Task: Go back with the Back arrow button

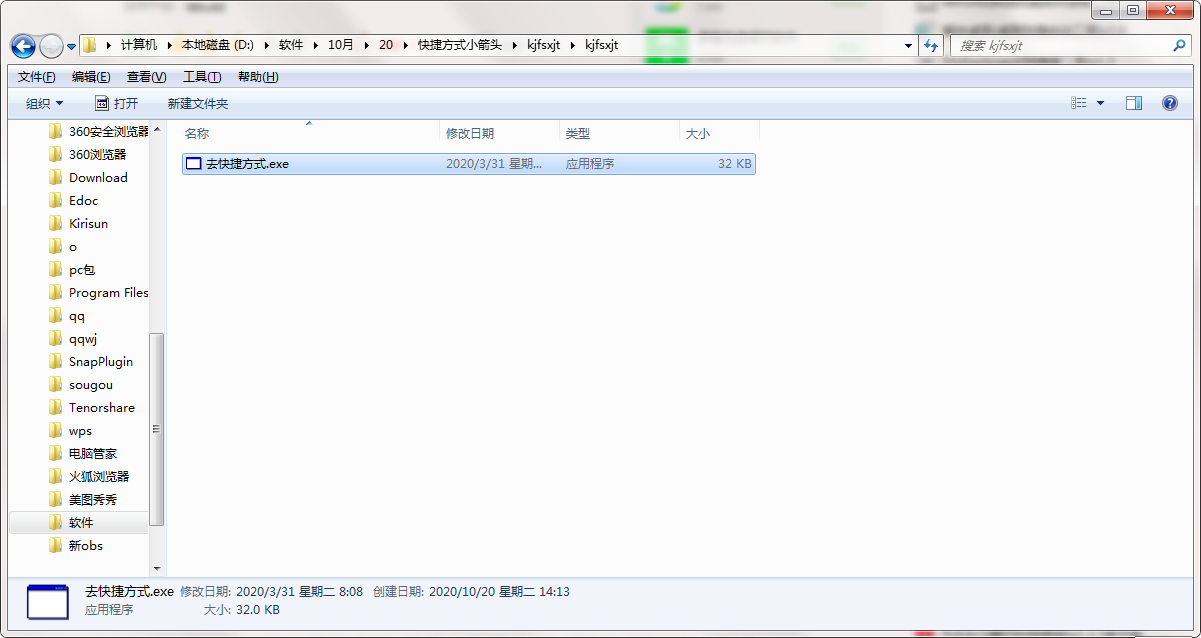Action: tap(23, 46)
